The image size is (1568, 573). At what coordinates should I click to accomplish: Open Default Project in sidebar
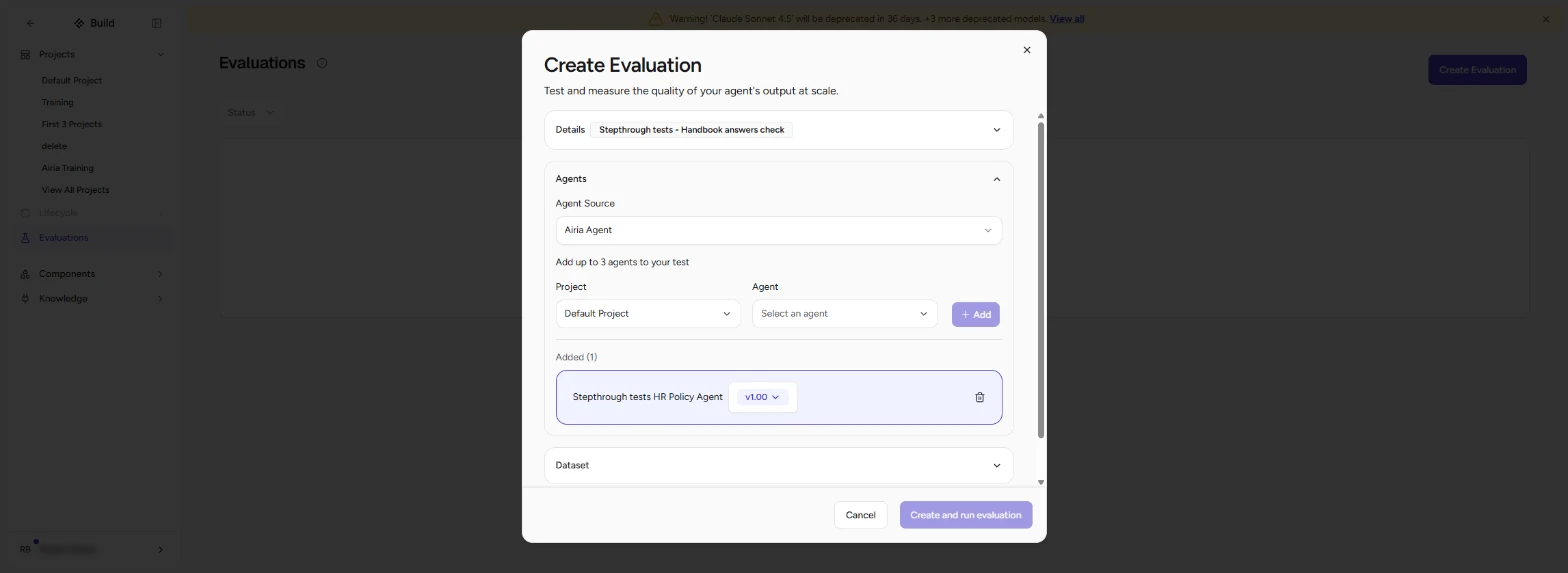pos(71,80)
